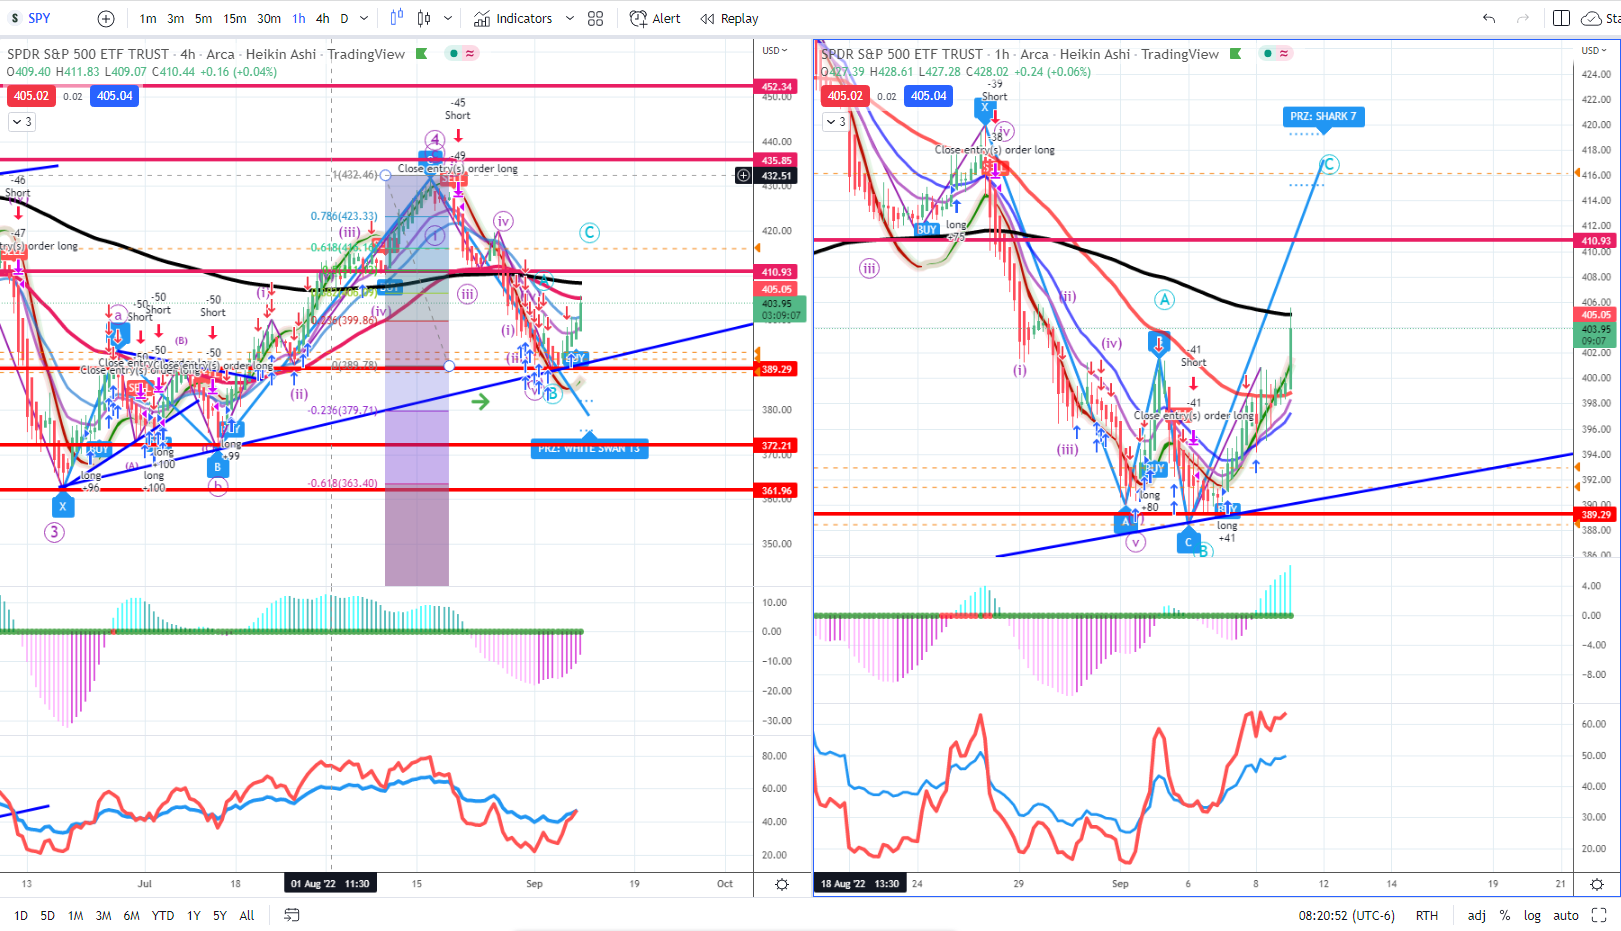Image resolution: width=1621 pixels, height=931 pixels.
Task: Open right chart time axis settings gear
Action: 1597,884
